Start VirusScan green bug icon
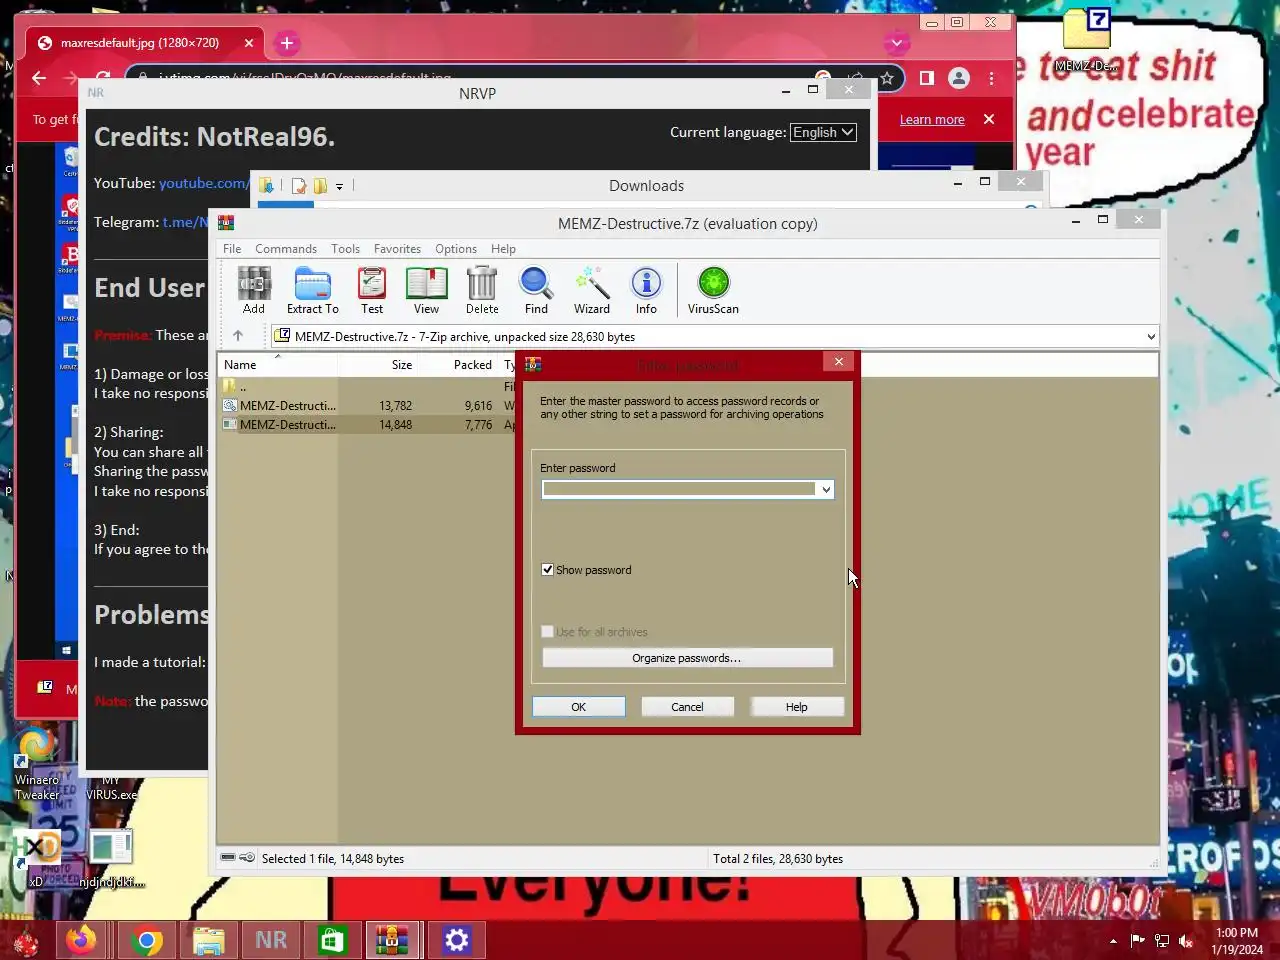 (713, 291)
